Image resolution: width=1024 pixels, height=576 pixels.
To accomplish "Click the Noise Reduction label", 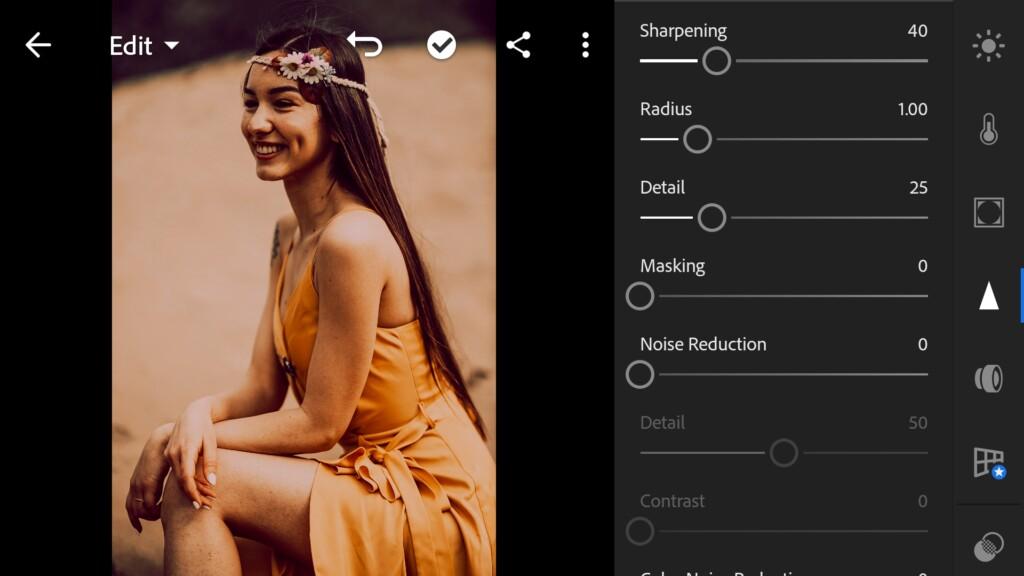I will pyautogui.click(x=703, y=344).
